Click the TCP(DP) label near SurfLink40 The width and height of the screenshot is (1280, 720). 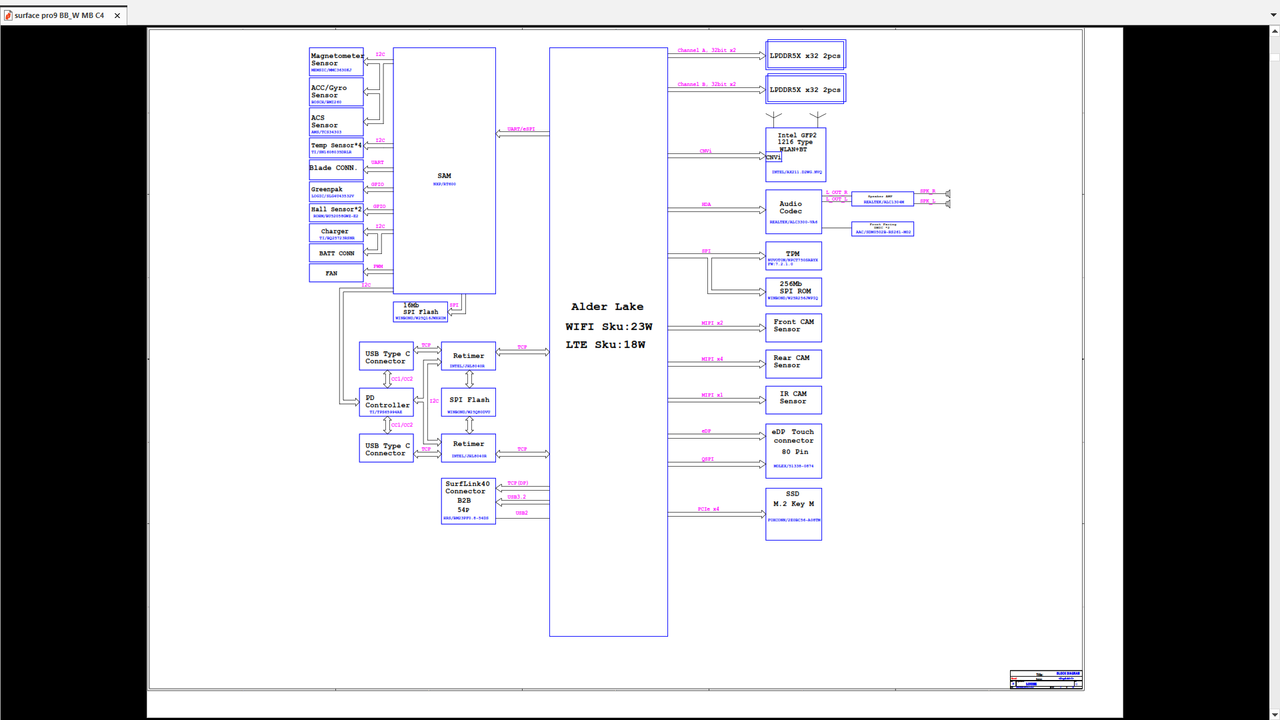tap(518, 484)
